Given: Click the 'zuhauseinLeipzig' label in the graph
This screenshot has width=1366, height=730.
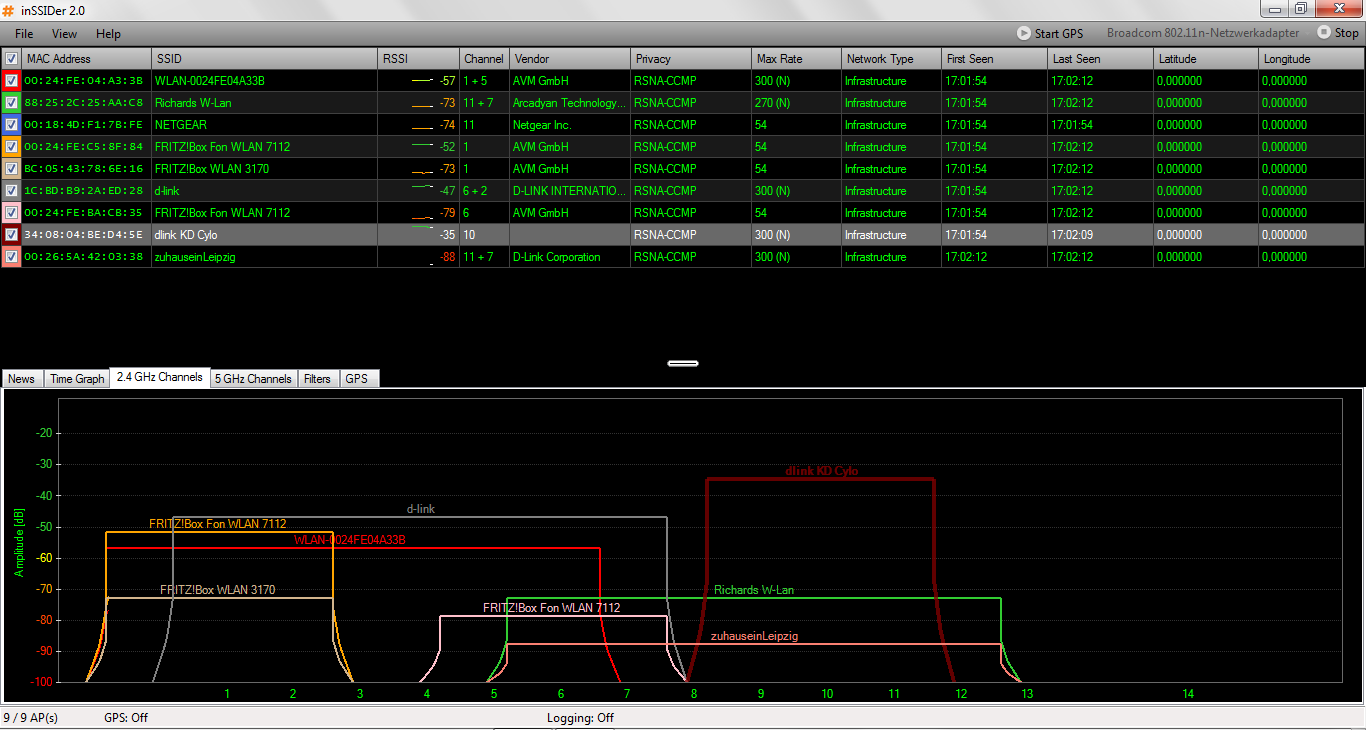Looking at the screenshot, I should click(754, 636).
